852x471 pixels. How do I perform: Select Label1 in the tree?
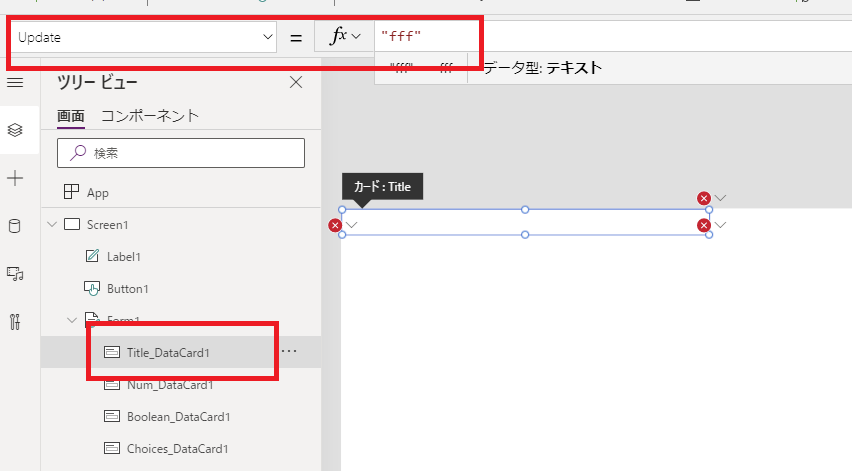point(124,257)
